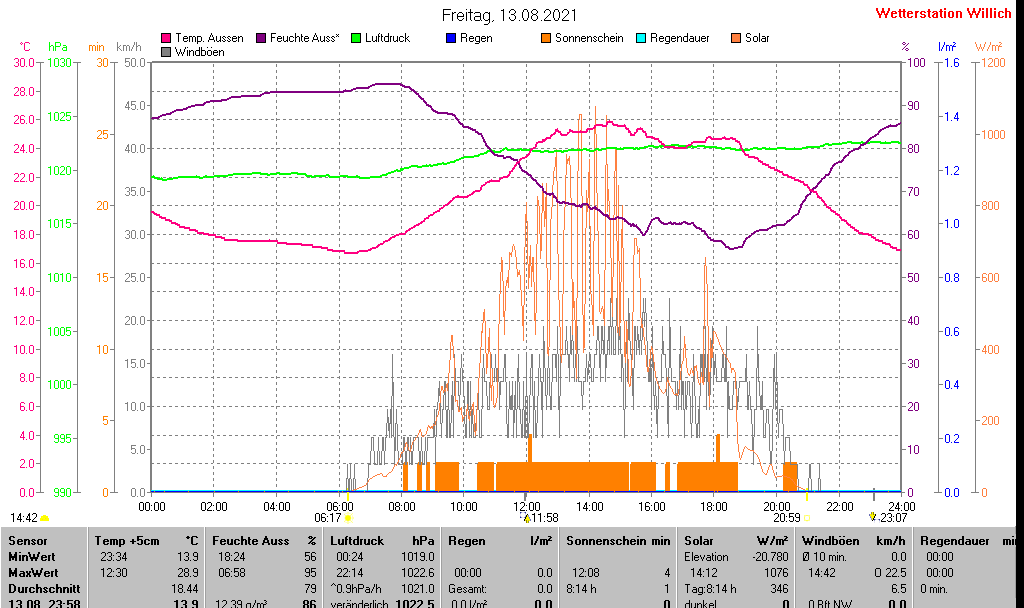Select the 'Temp. Aussen' legend label
The height and width of the screenshot is (608, 1024).
[x=209, y=39]
